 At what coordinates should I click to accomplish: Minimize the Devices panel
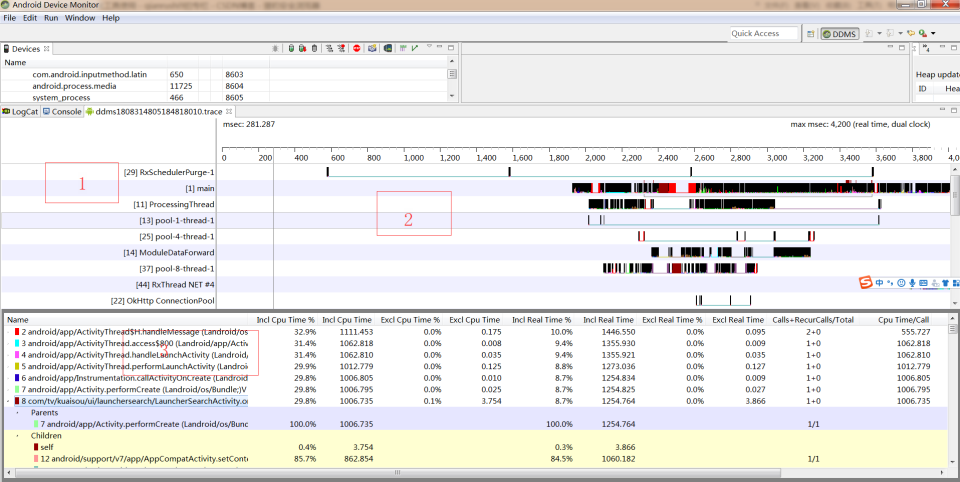[440, 47]
